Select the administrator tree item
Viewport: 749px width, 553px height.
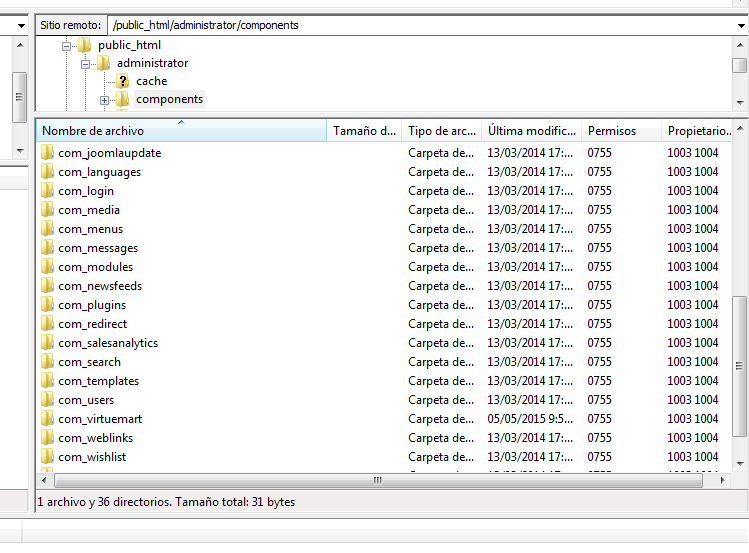(x=152, y=63)
